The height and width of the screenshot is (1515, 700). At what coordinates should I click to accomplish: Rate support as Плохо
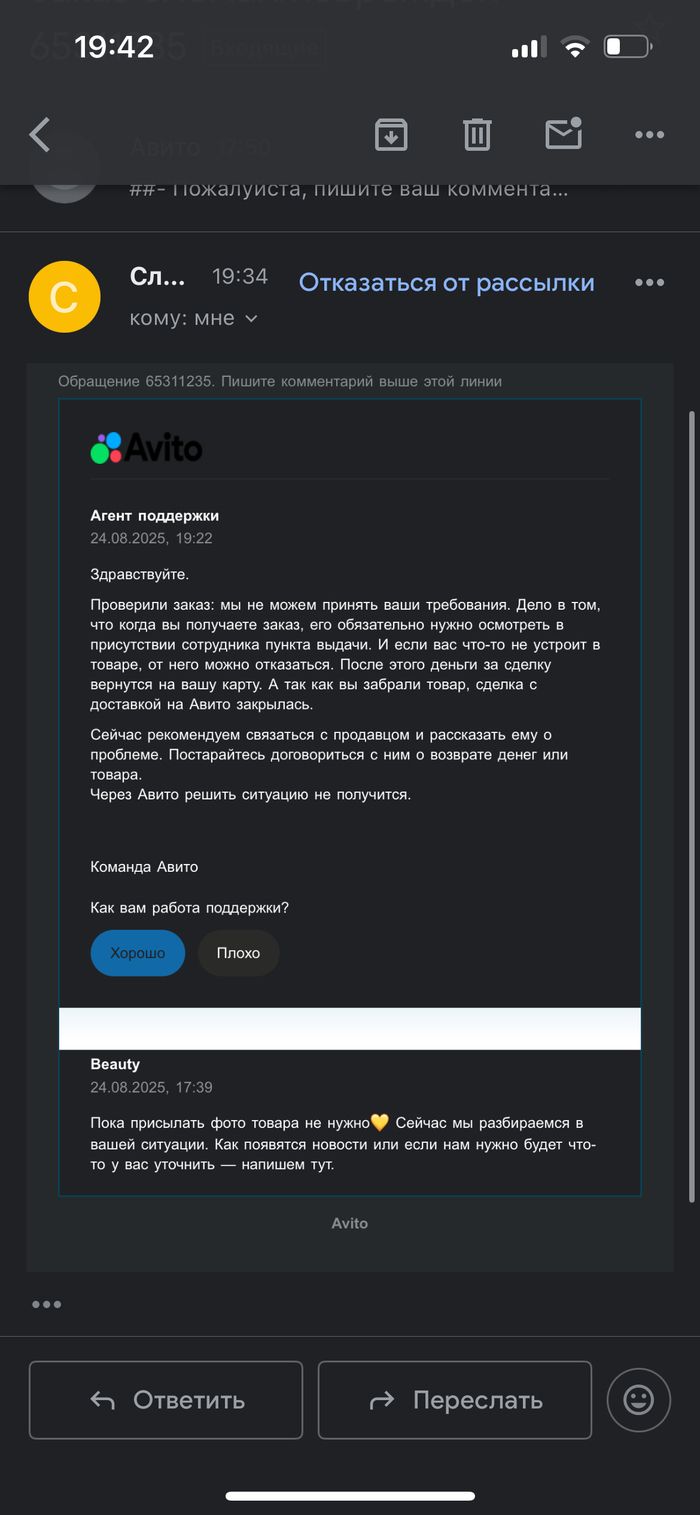pos(238,952)
